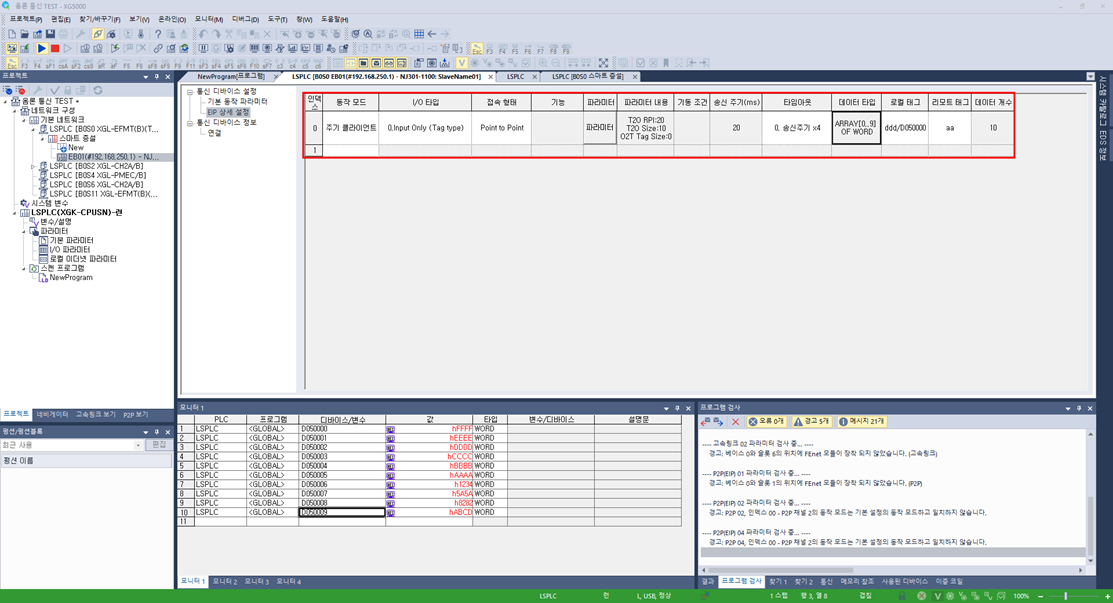The width and height of the screenshot is (1113, 603).
Task: Expand the LSPLC [B0S2 XGL-CH2A/B] node
Action: tap(32, 167)
